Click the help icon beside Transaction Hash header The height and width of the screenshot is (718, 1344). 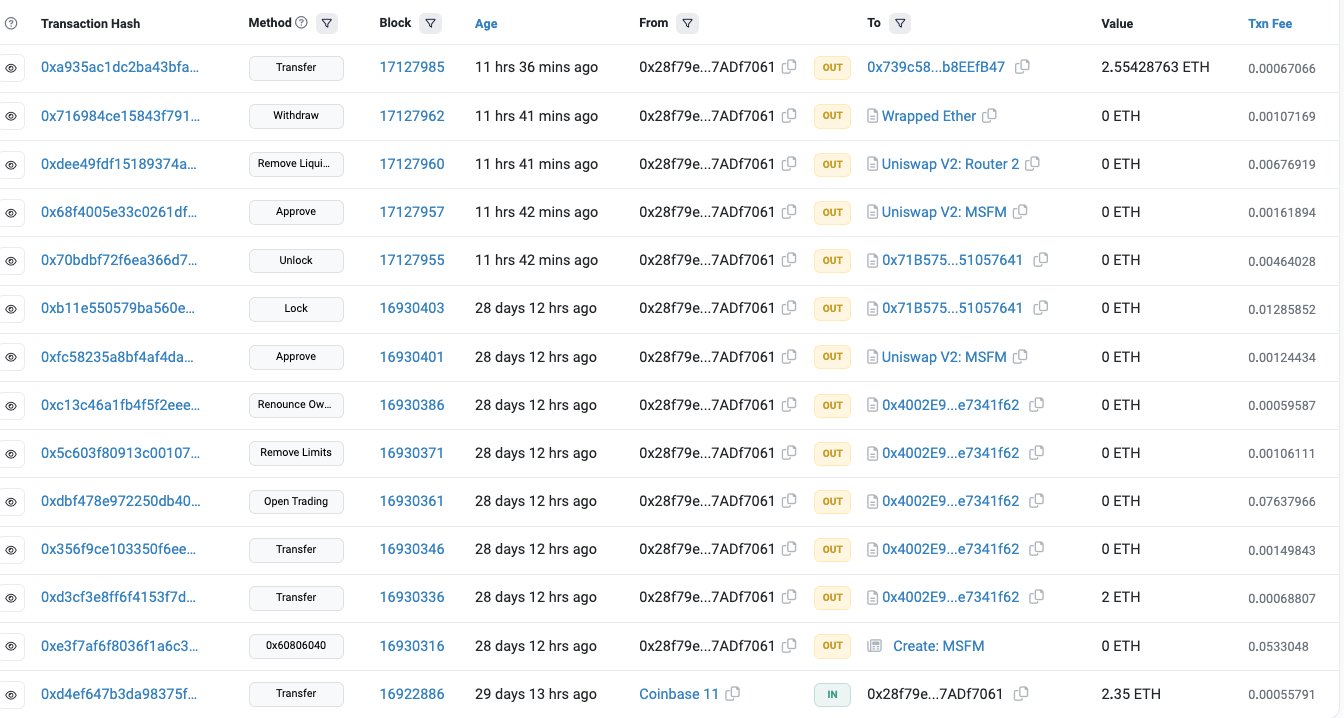tap(11, 23)
